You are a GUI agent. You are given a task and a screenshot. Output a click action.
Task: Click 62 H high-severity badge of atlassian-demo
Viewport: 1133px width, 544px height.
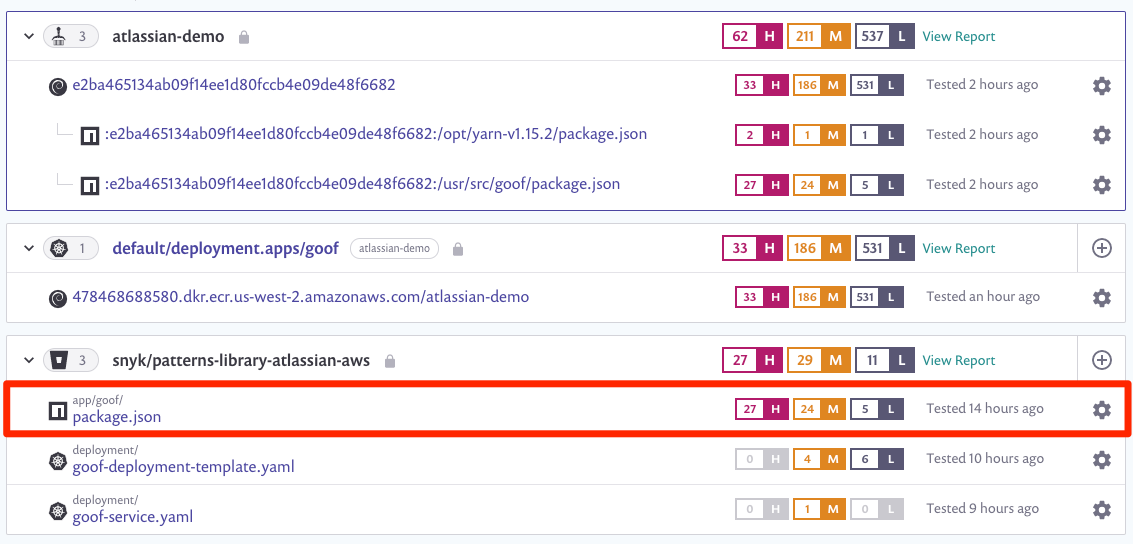click(752, 36)
